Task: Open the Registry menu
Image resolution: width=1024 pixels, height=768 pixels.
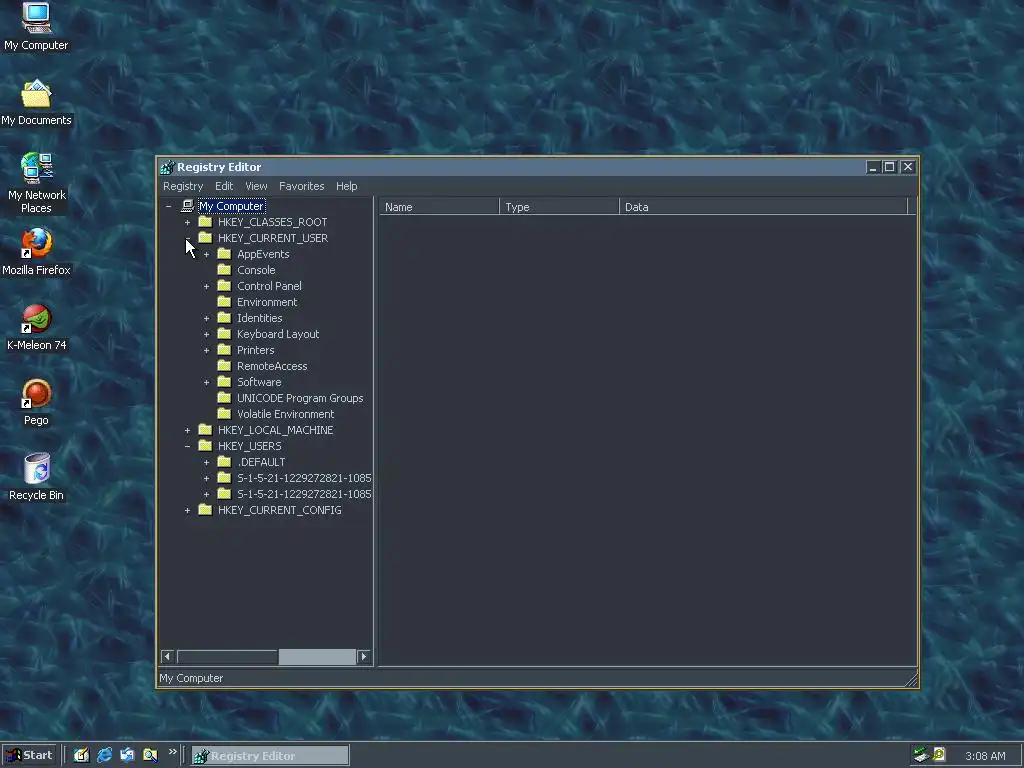Action: point(183,186)
